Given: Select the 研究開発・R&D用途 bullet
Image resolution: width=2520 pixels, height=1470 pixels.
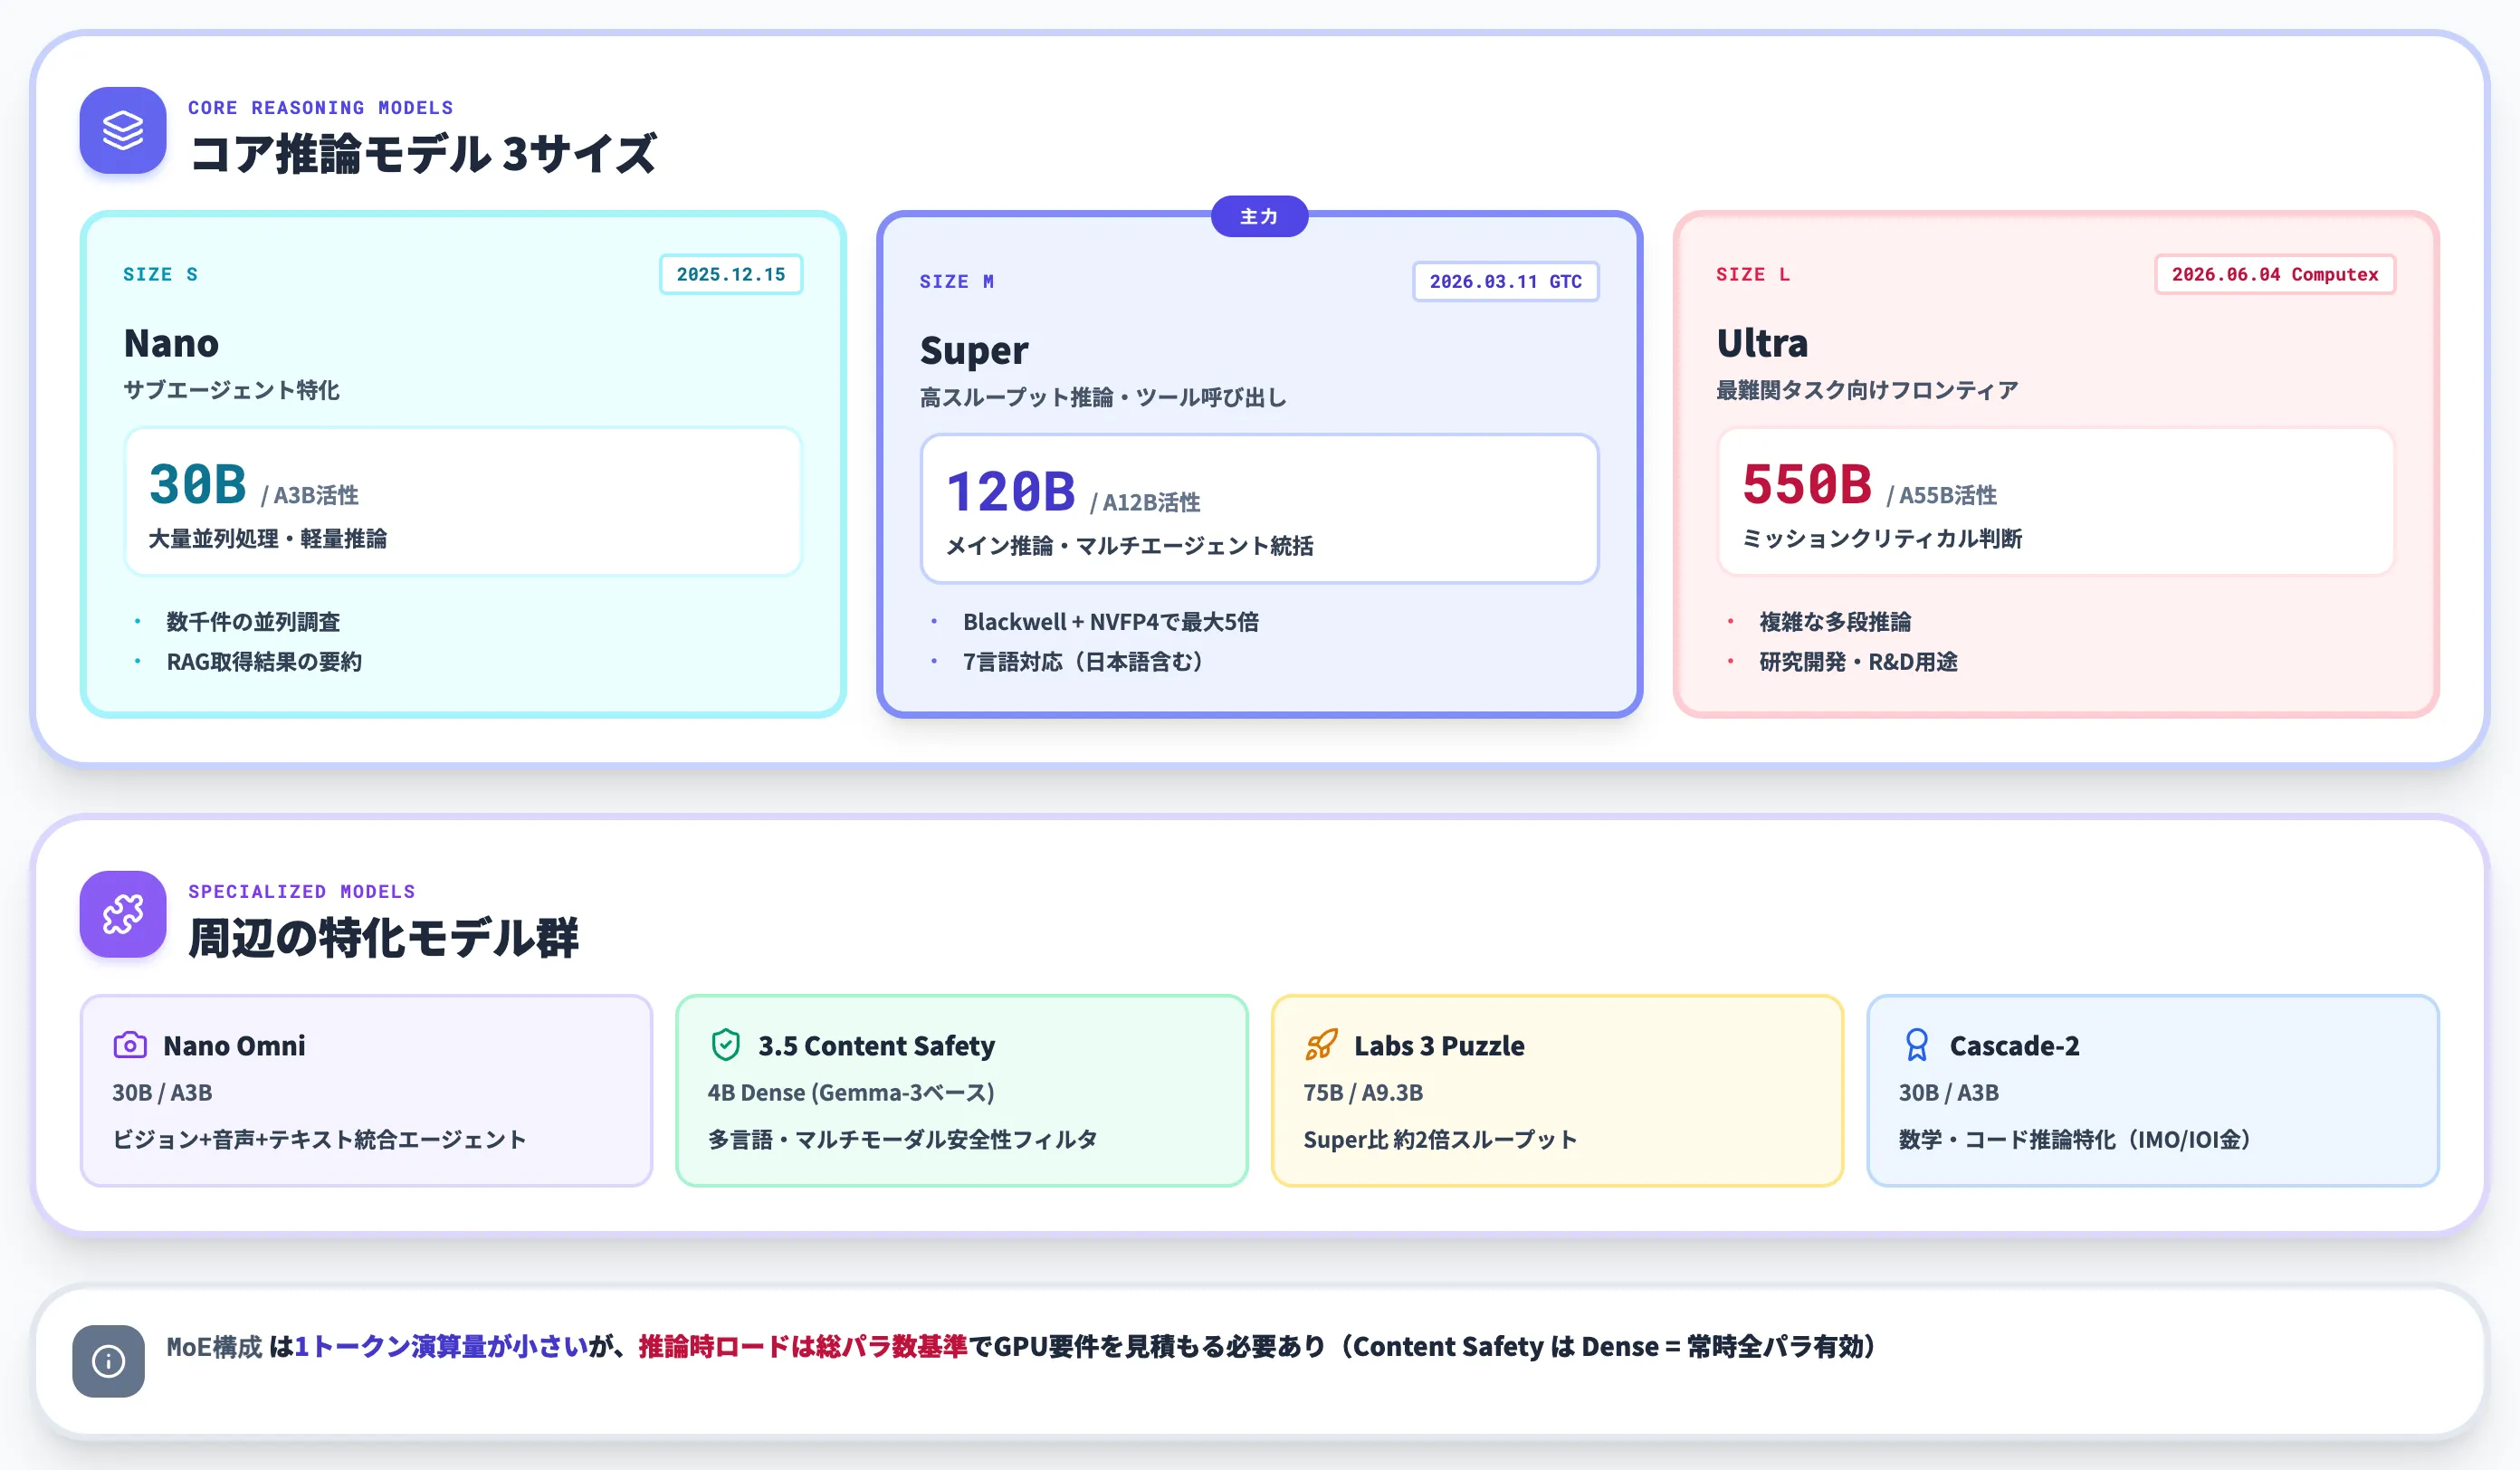Looking at the screenshot, I should tap(1858, 662).
